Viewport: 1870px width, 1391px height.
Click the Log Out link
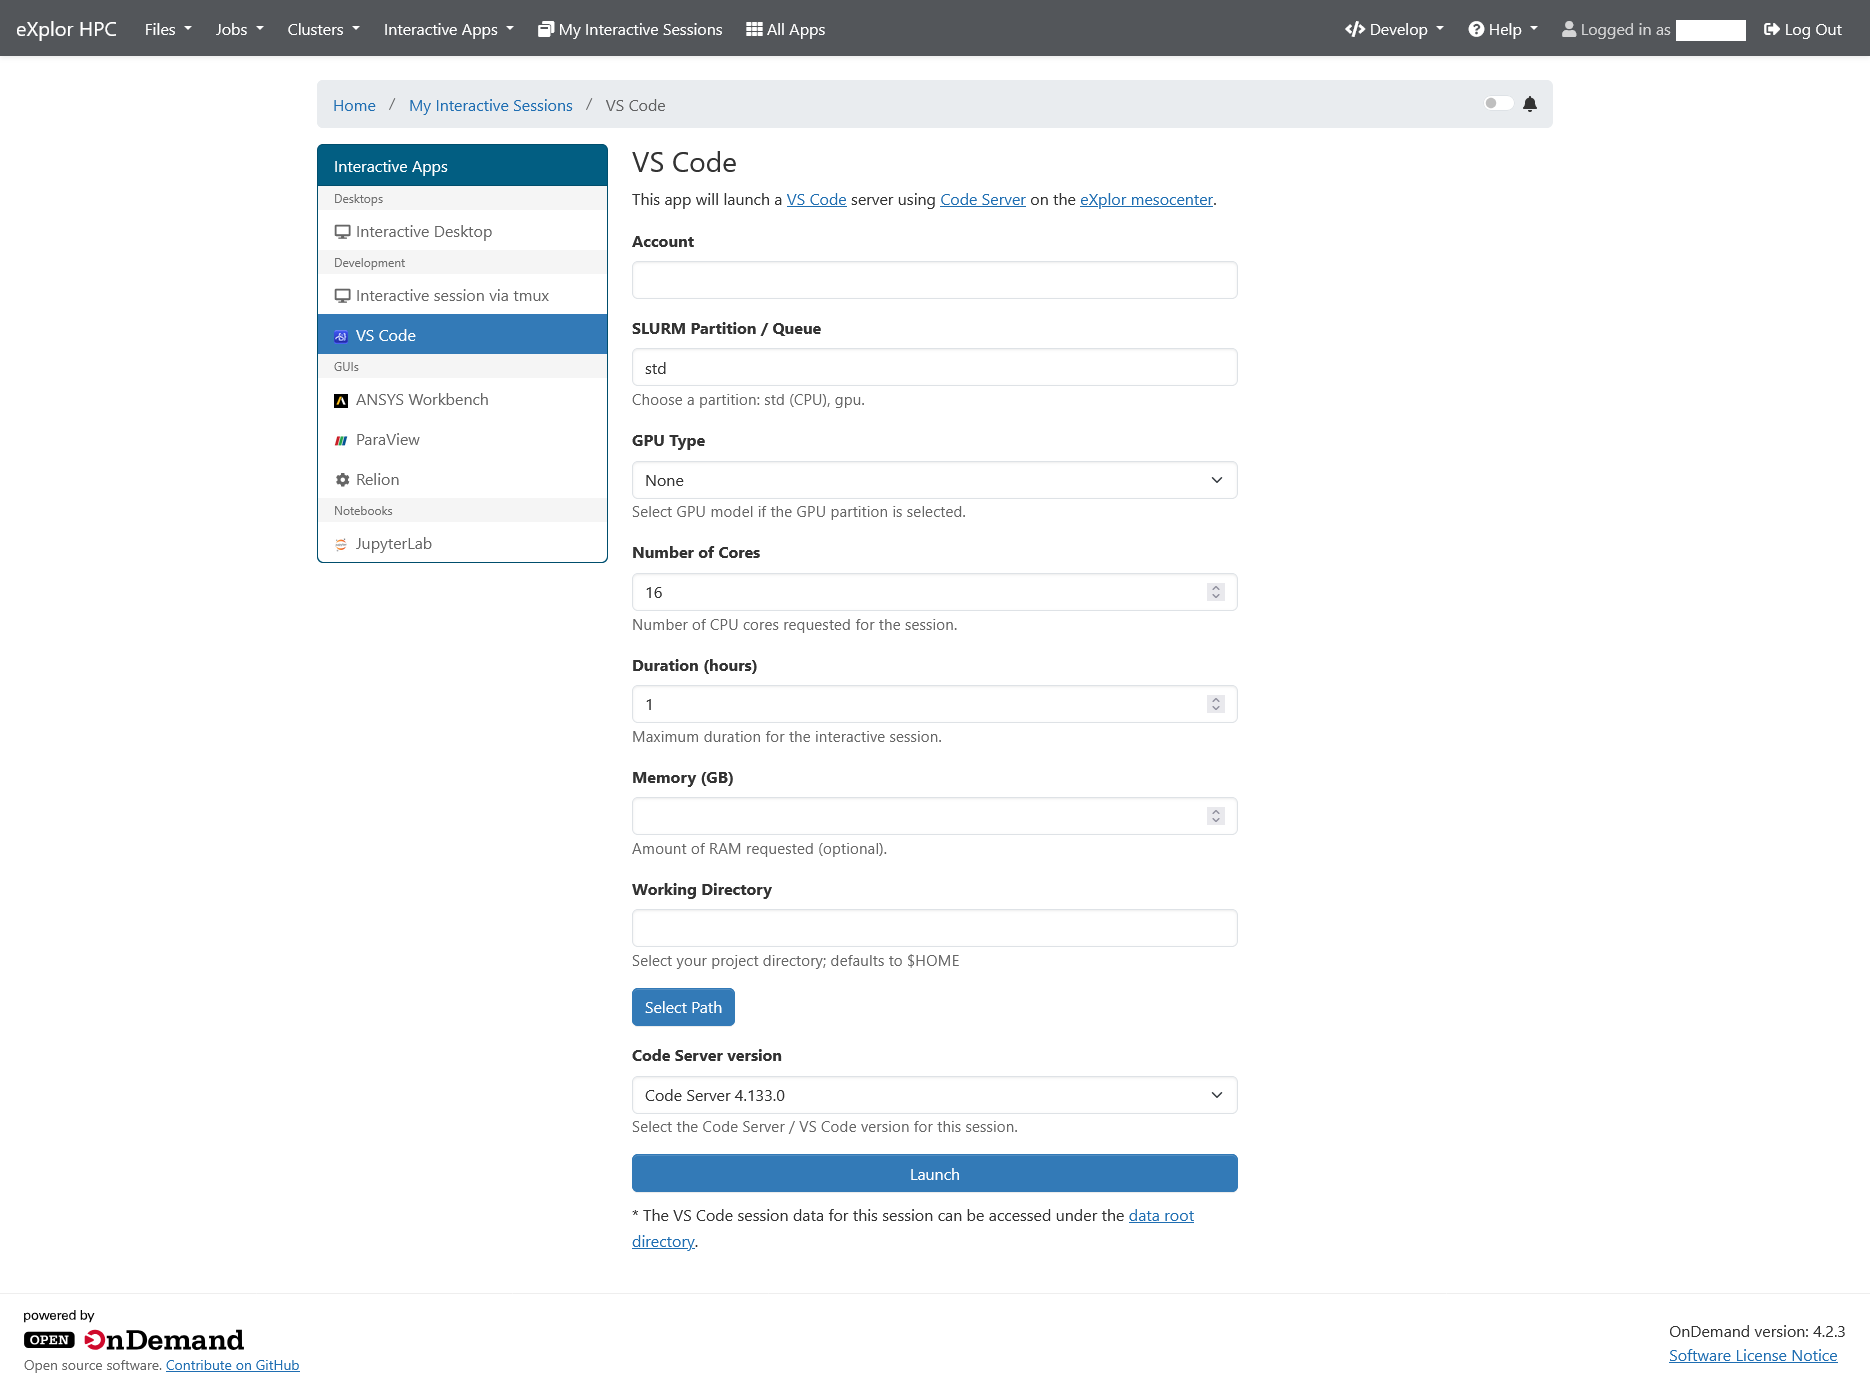[x=1802, y=29]
